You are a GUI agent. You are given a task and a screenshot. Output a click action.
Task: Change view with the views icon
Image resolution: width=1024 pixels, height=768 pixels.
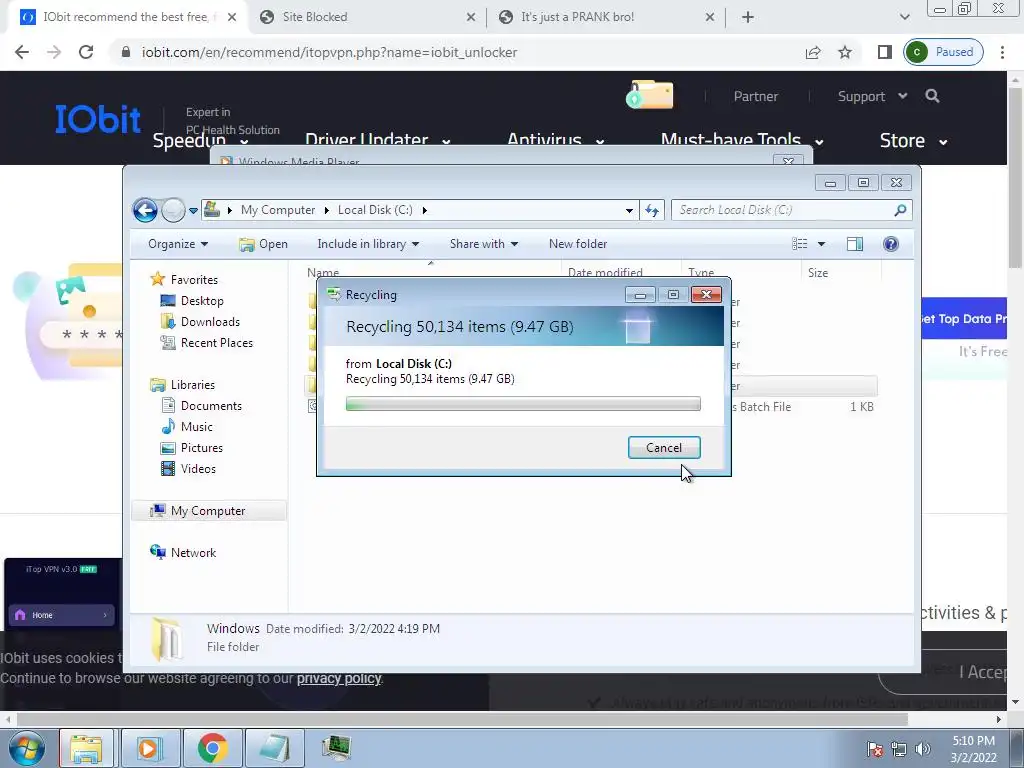[799, 244]
